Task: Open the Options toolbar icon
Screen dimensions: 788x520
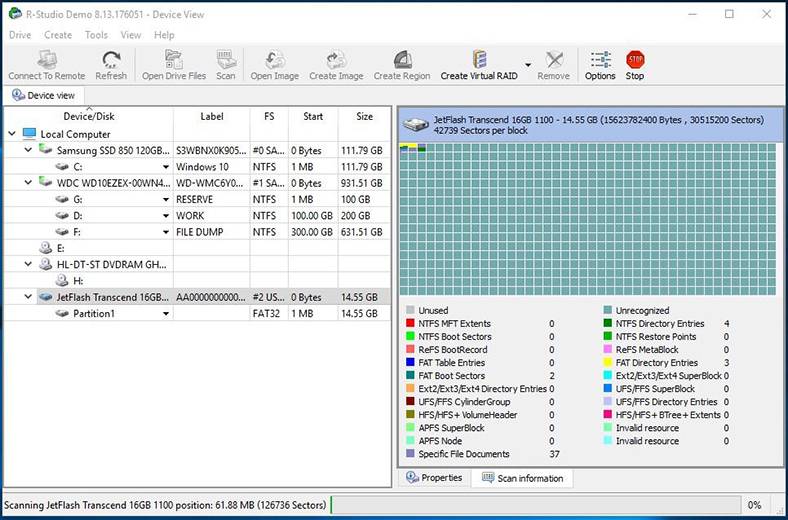Action: tap(600, 65)
